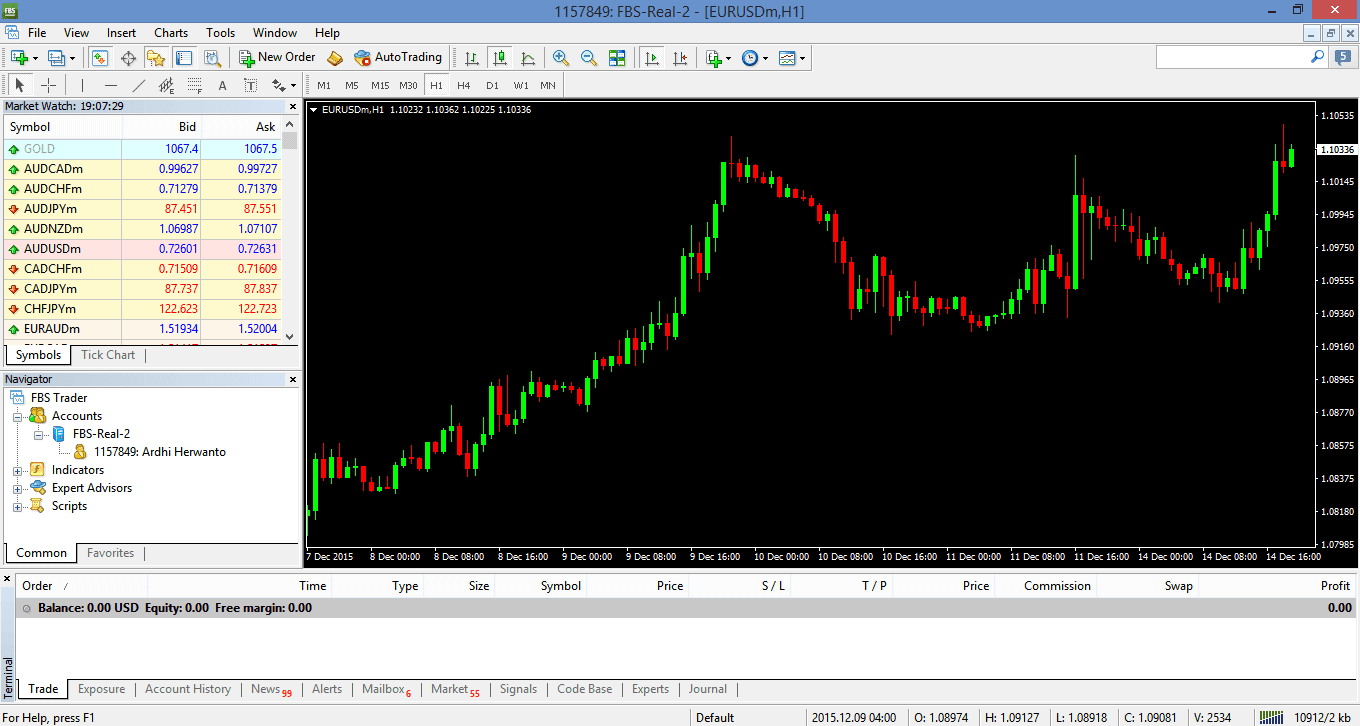The image size is (1360, 726).
Task: Open the Periods clock dropdown
Action: click(x=755, y=58)
